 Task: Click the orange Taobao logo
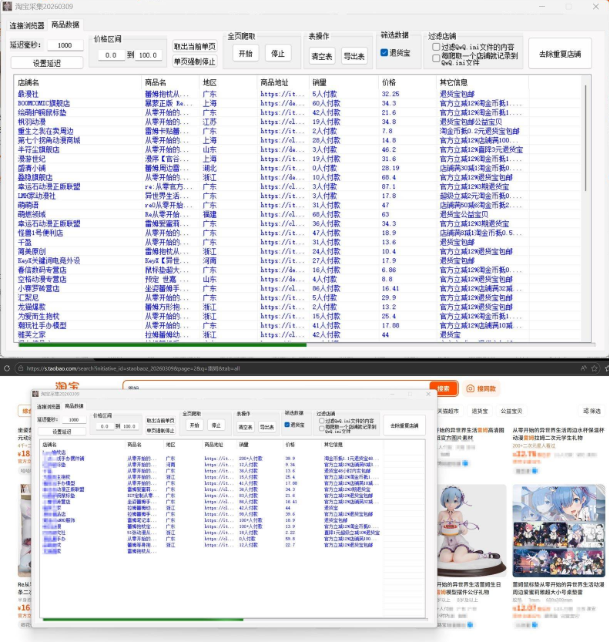tap(67, 386)
